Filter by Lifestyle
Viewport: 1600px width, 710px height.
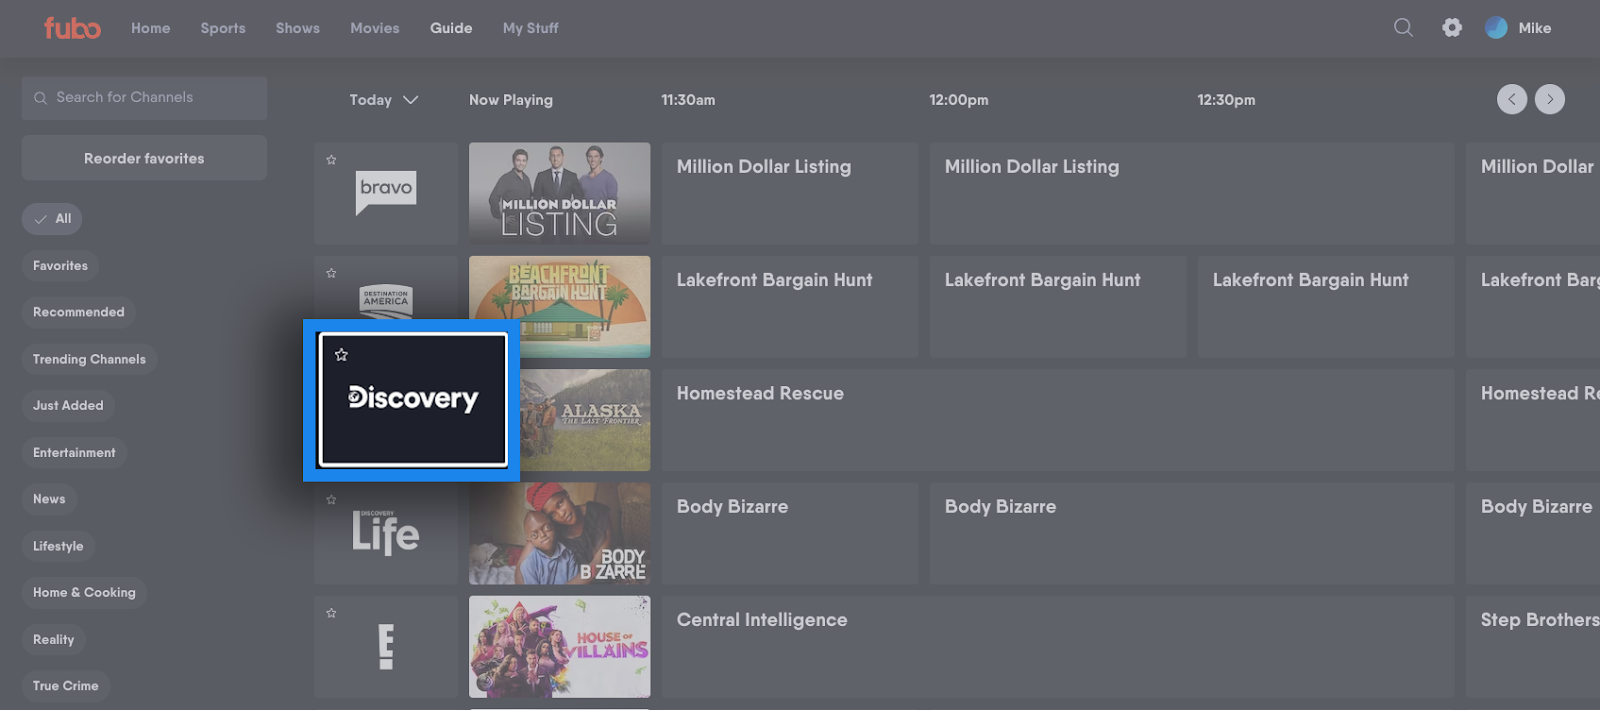(58, 546)
